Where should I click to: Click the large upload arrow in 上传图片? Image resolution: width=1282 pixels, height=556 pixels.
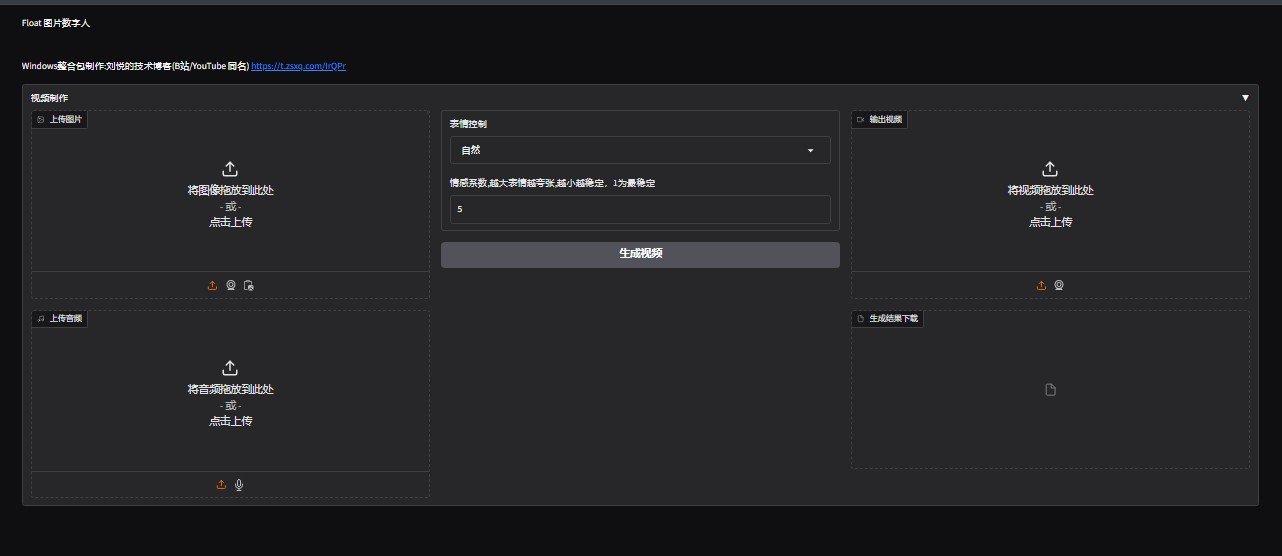point(230,169)
